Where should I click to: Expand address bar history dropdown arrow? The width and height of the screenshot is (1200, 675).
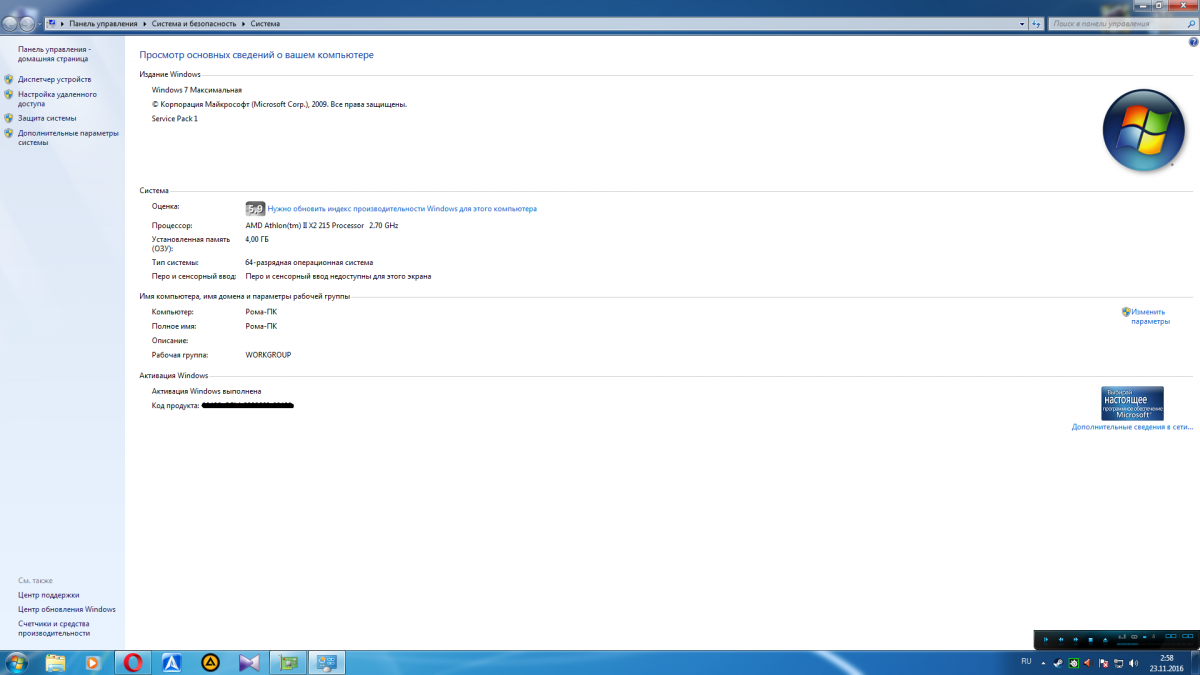[1022, 23]
